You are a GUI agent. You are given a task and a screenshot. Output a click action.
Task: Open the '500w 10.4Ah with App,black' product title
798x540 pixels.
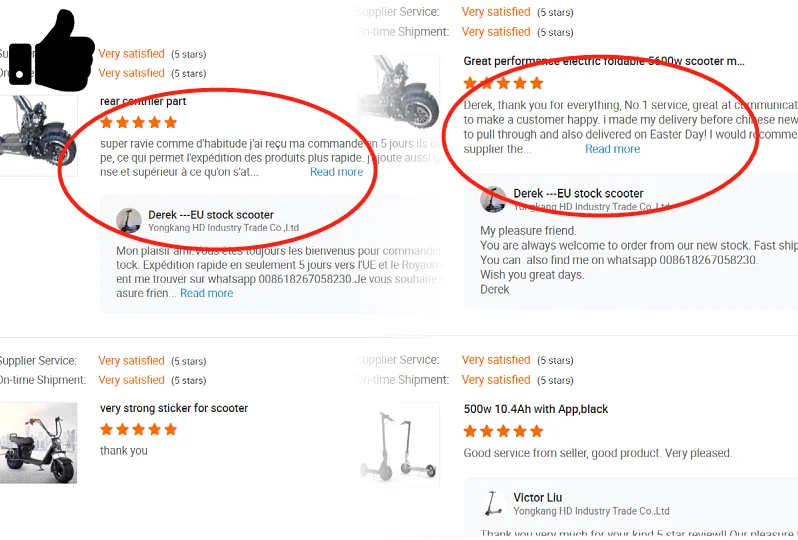coord(536,409)
